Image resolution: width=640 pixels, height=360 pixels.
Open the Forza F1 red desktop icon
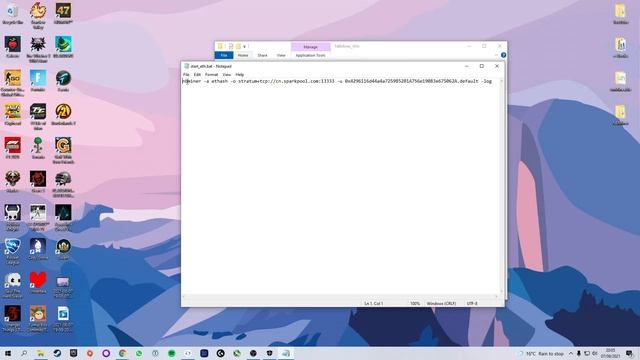pos(13,147)
